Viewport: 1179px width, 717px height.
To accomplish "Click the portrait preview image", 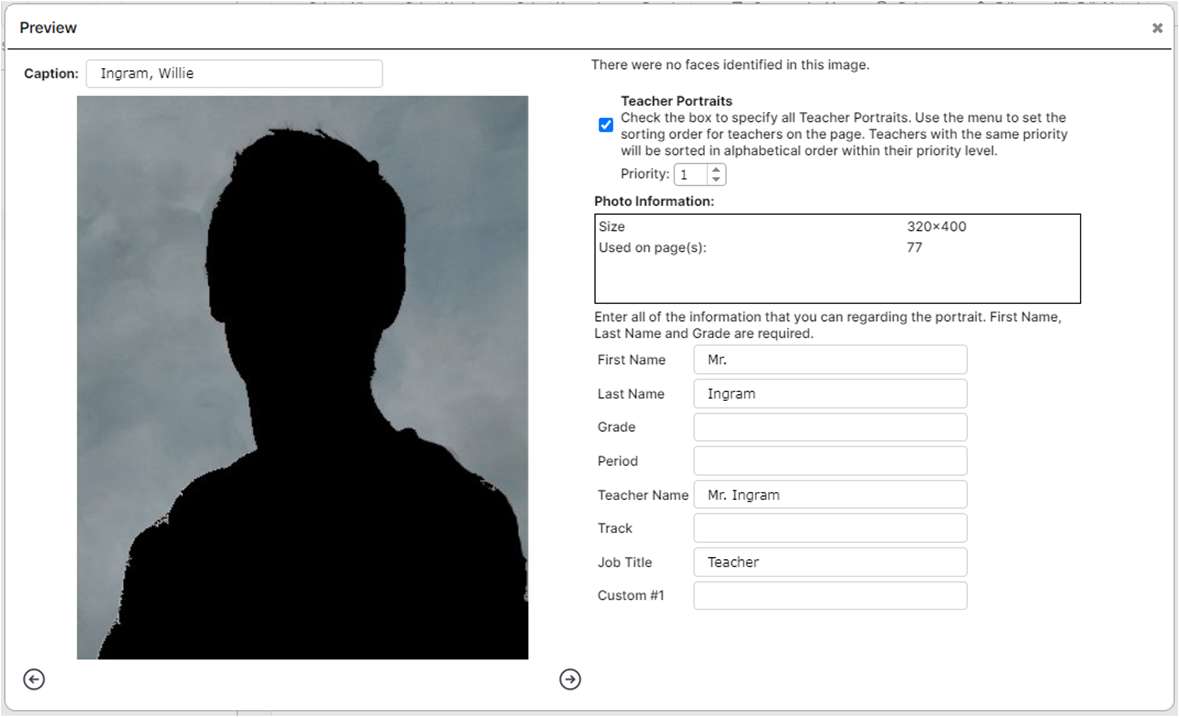I will (x=302, y=377).
